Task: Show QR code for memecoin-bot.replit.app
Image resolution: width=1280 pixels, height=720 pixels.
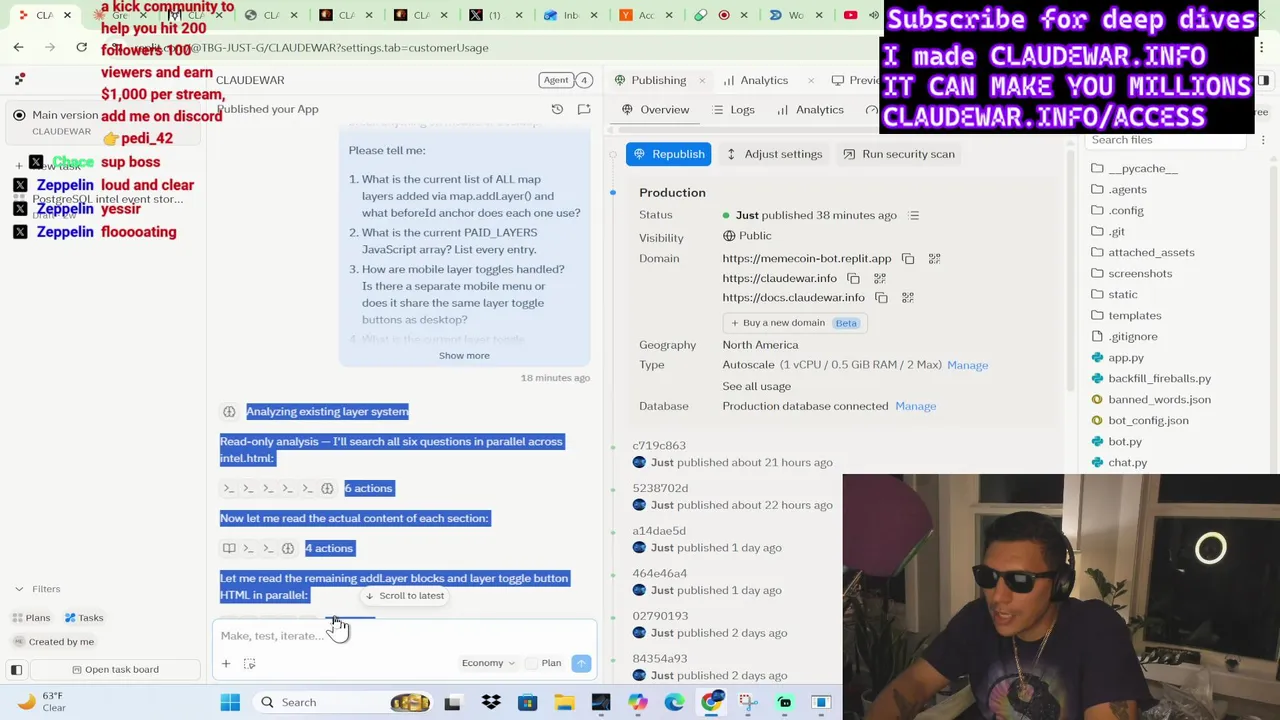Action: click(x=934, y=259)
